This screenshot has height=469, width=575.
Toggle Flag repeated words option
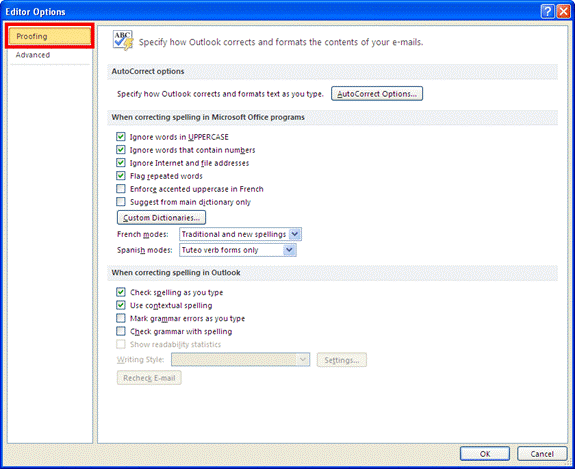(121, 176)
